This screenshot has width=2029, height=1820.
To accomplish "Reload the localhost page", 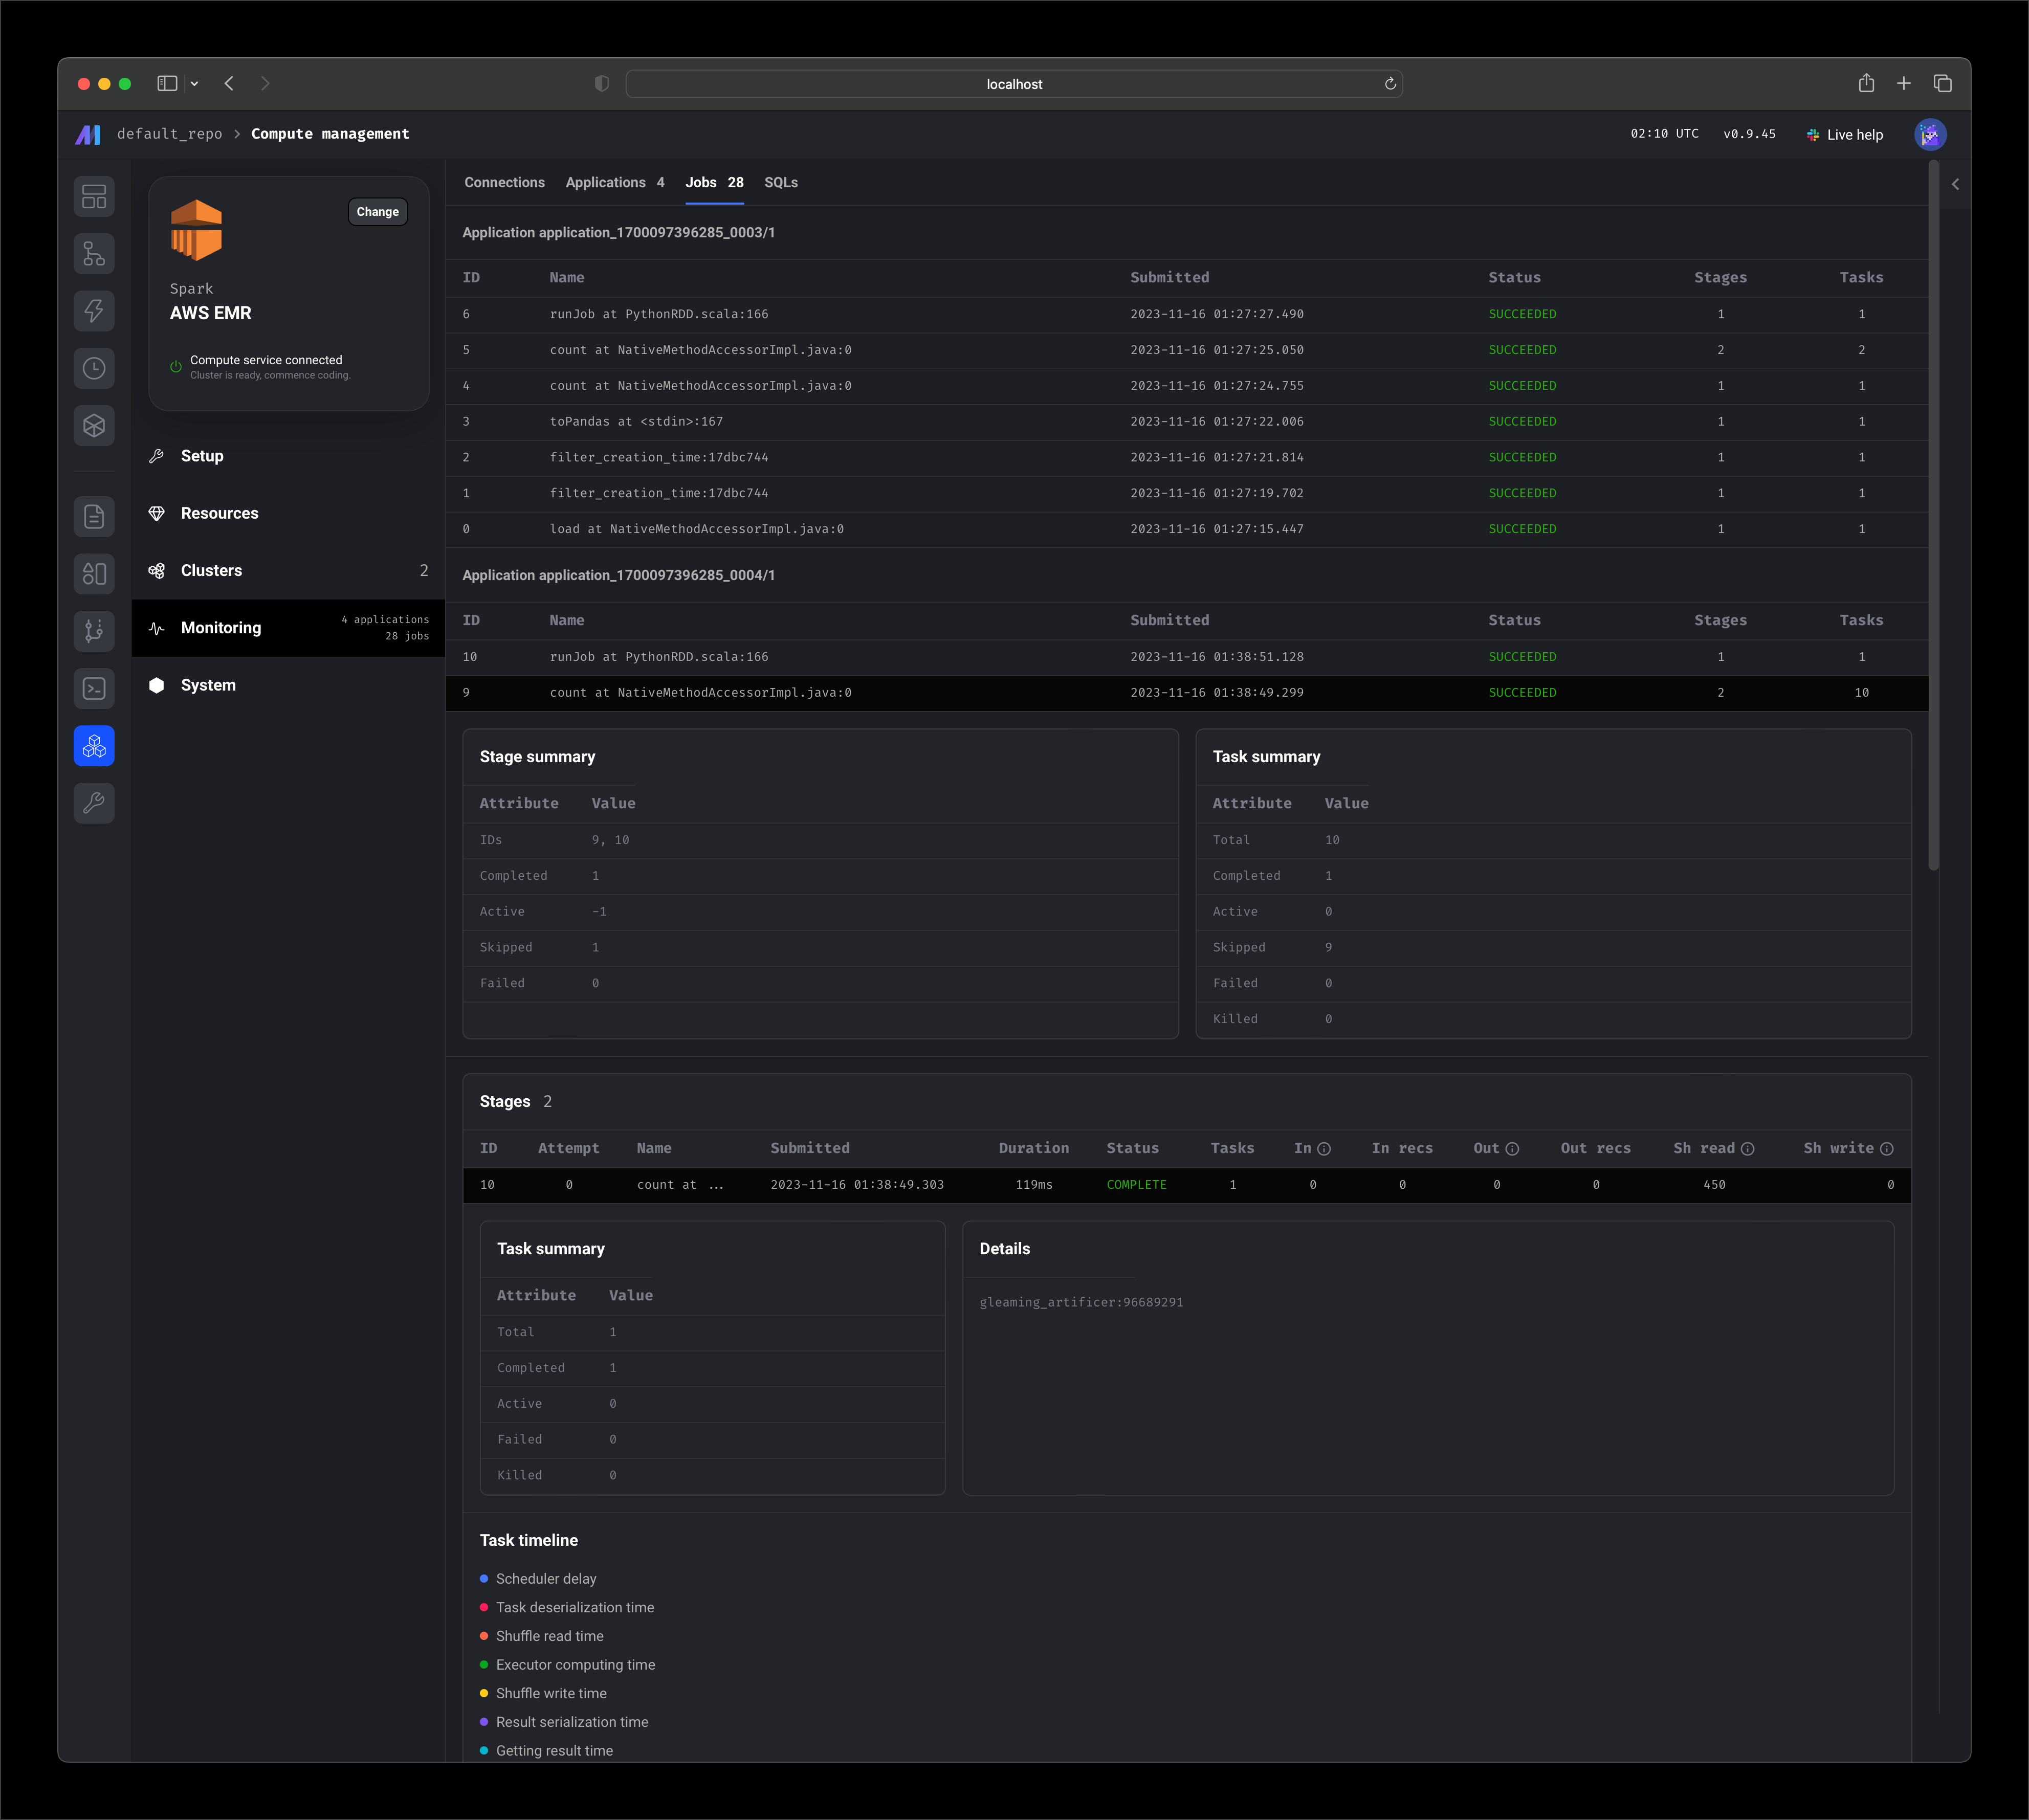I will point(1390,84).
